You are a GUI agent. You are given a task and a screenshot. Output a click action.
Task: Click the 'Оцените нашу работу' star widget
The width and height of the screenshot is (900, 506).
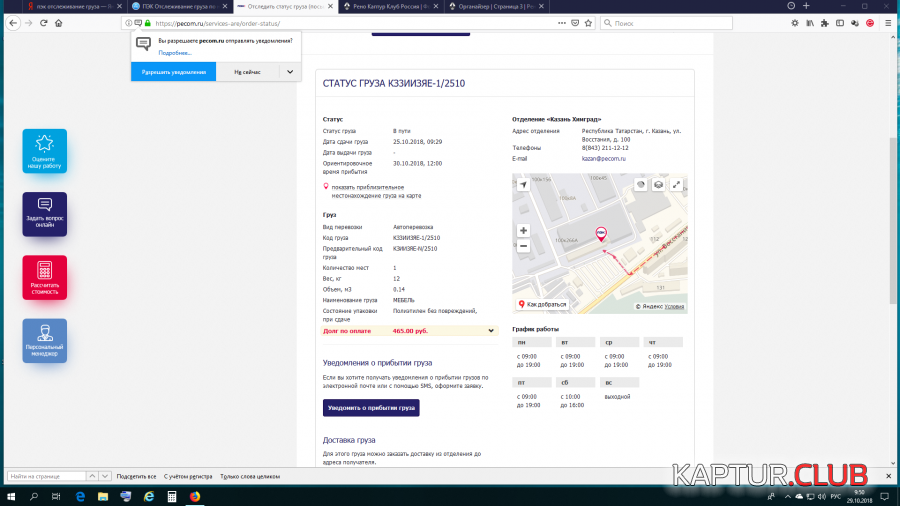pos(45,151)
